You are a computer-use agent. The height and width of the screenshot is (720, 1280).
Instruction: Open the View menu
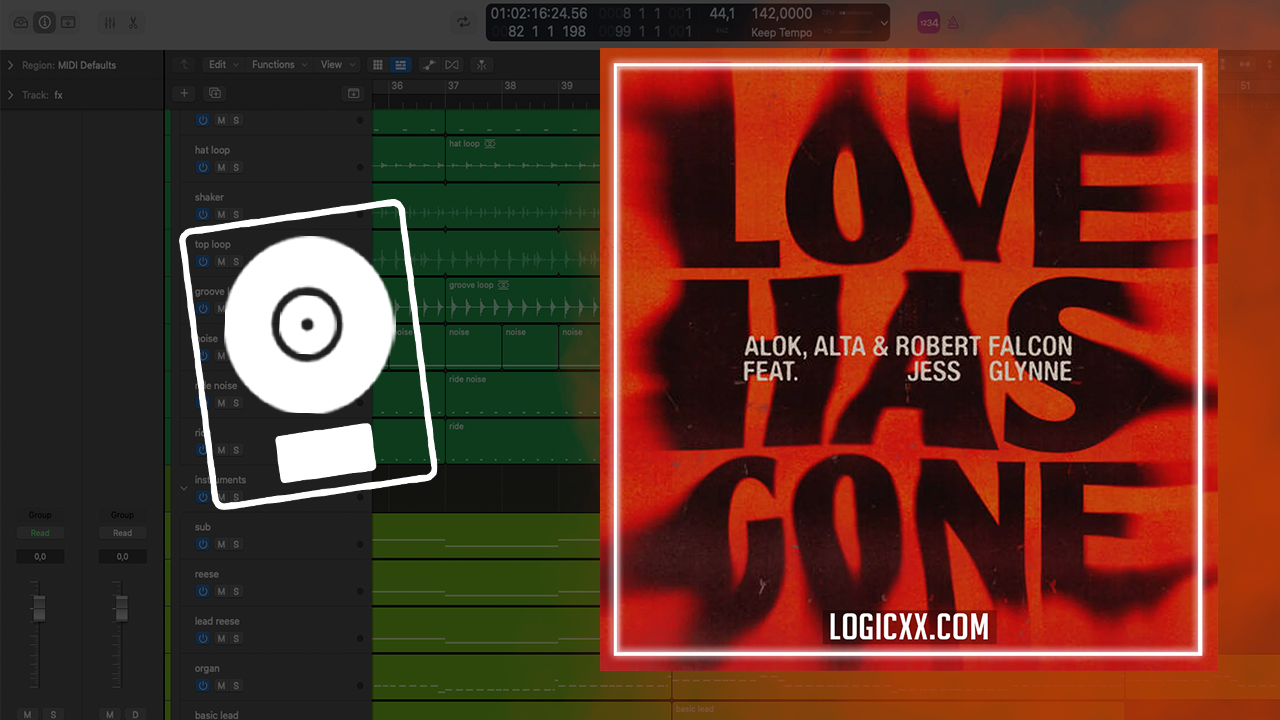click(x=336, y=65)
